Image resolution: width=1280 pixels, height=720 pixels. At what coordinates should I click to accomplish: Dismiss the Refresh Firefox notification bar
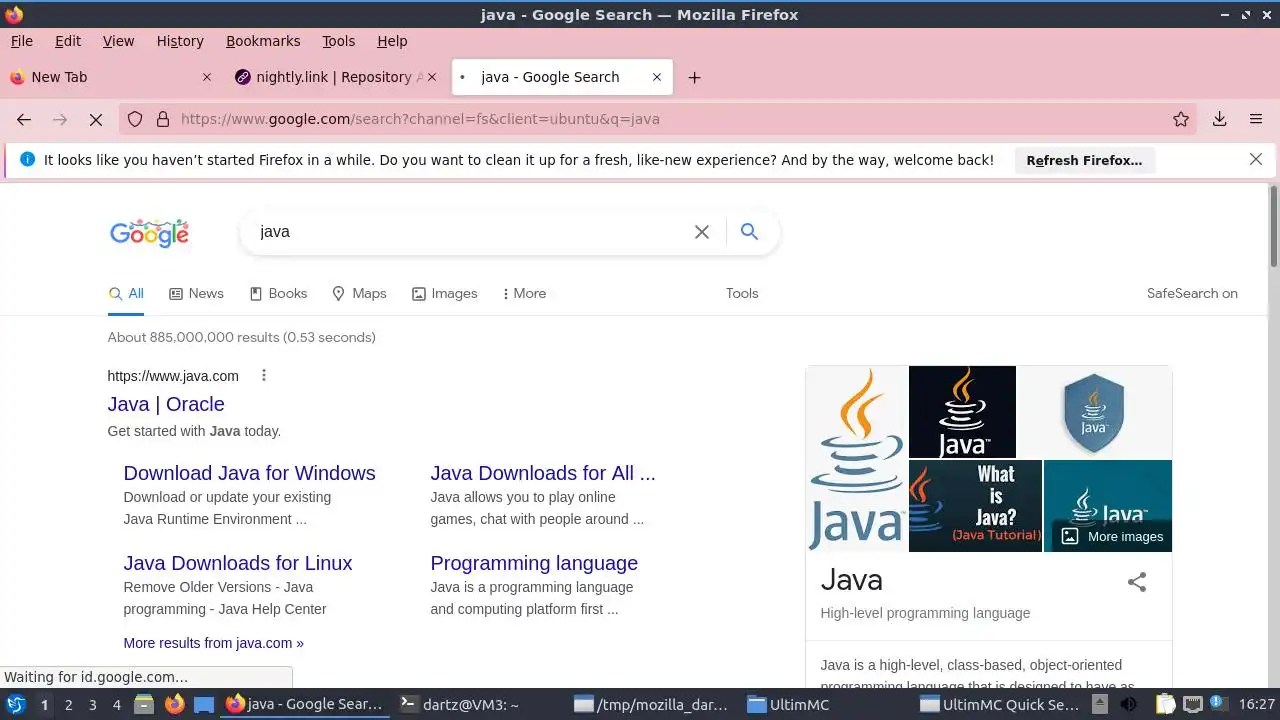[1256, 159]
